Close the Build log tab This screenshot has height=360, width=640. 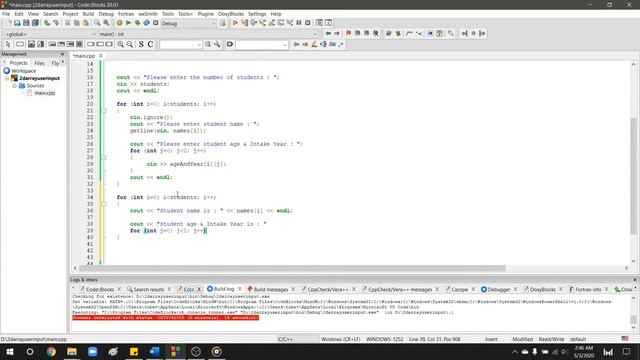point(240,289)
